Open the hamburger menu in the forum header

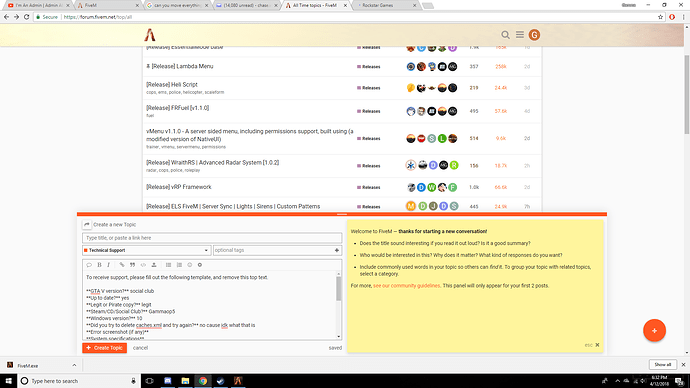(x=520, y=35)
